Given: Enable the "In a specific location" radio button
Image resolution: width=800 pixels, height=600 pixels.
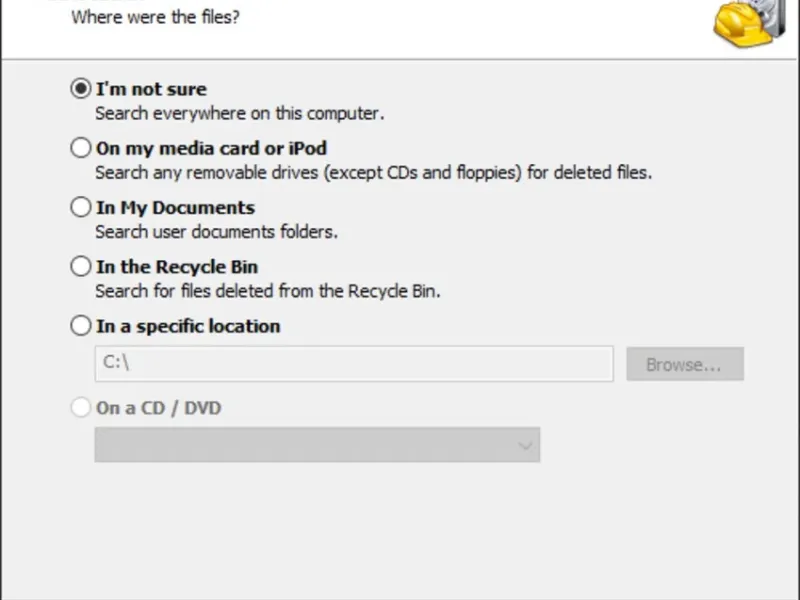Looking at the screenshot, I should pyautogui.click(x=81, y=326).
